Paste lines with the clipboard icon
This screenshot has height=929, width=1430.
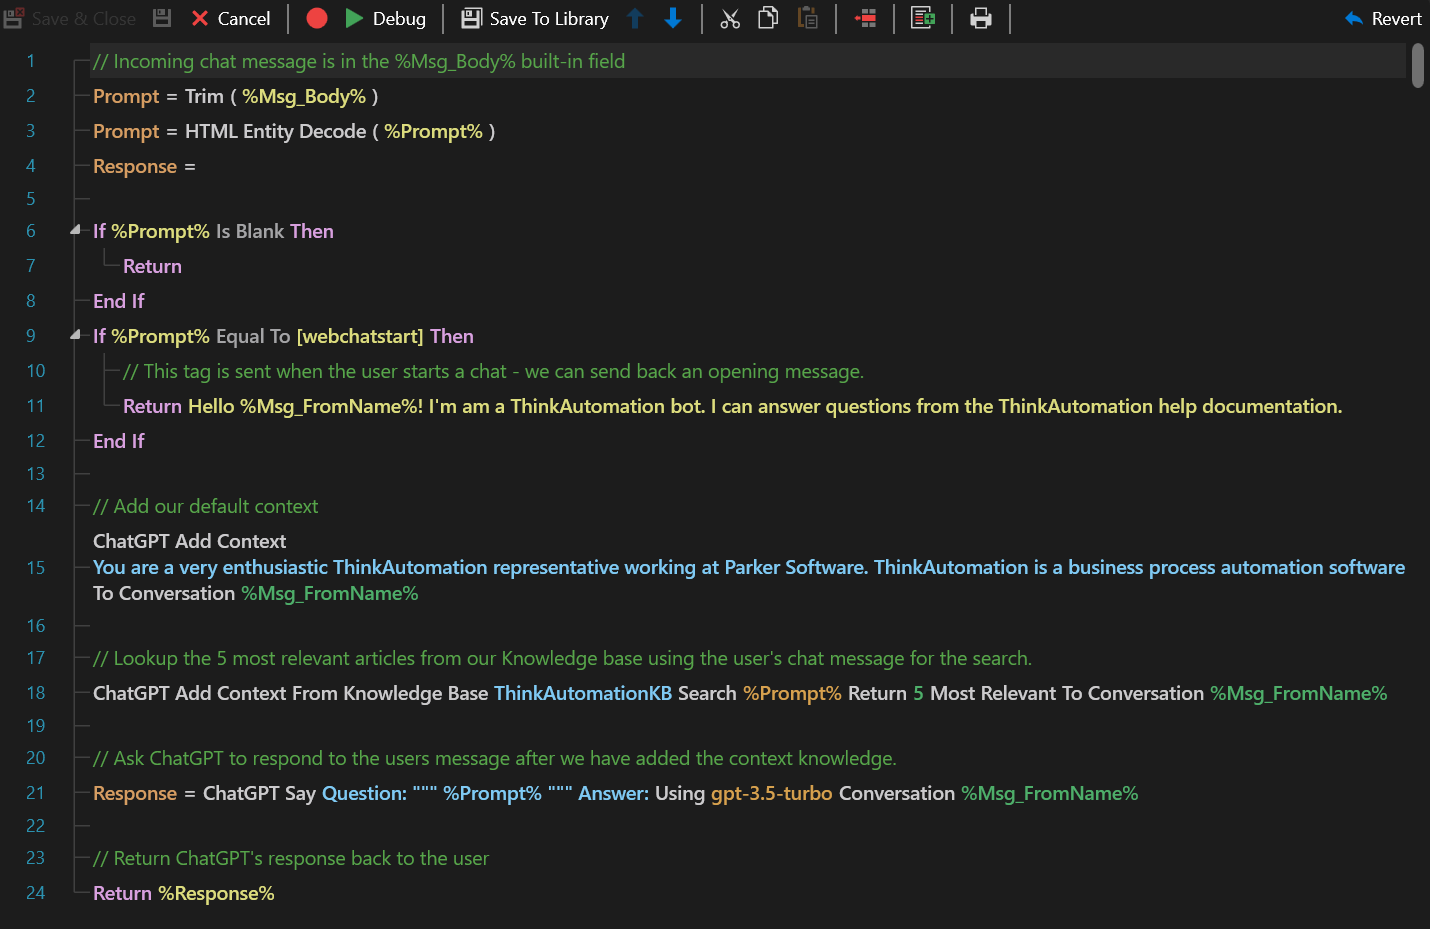pos(808,18)
